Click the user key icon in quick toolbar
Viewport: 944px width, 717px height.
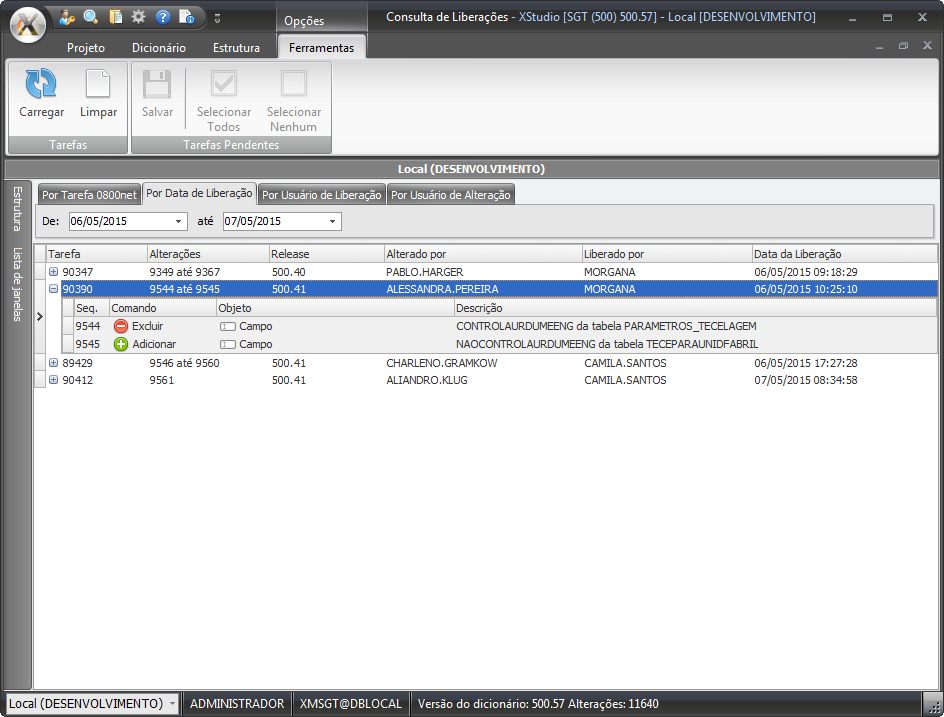67,17
